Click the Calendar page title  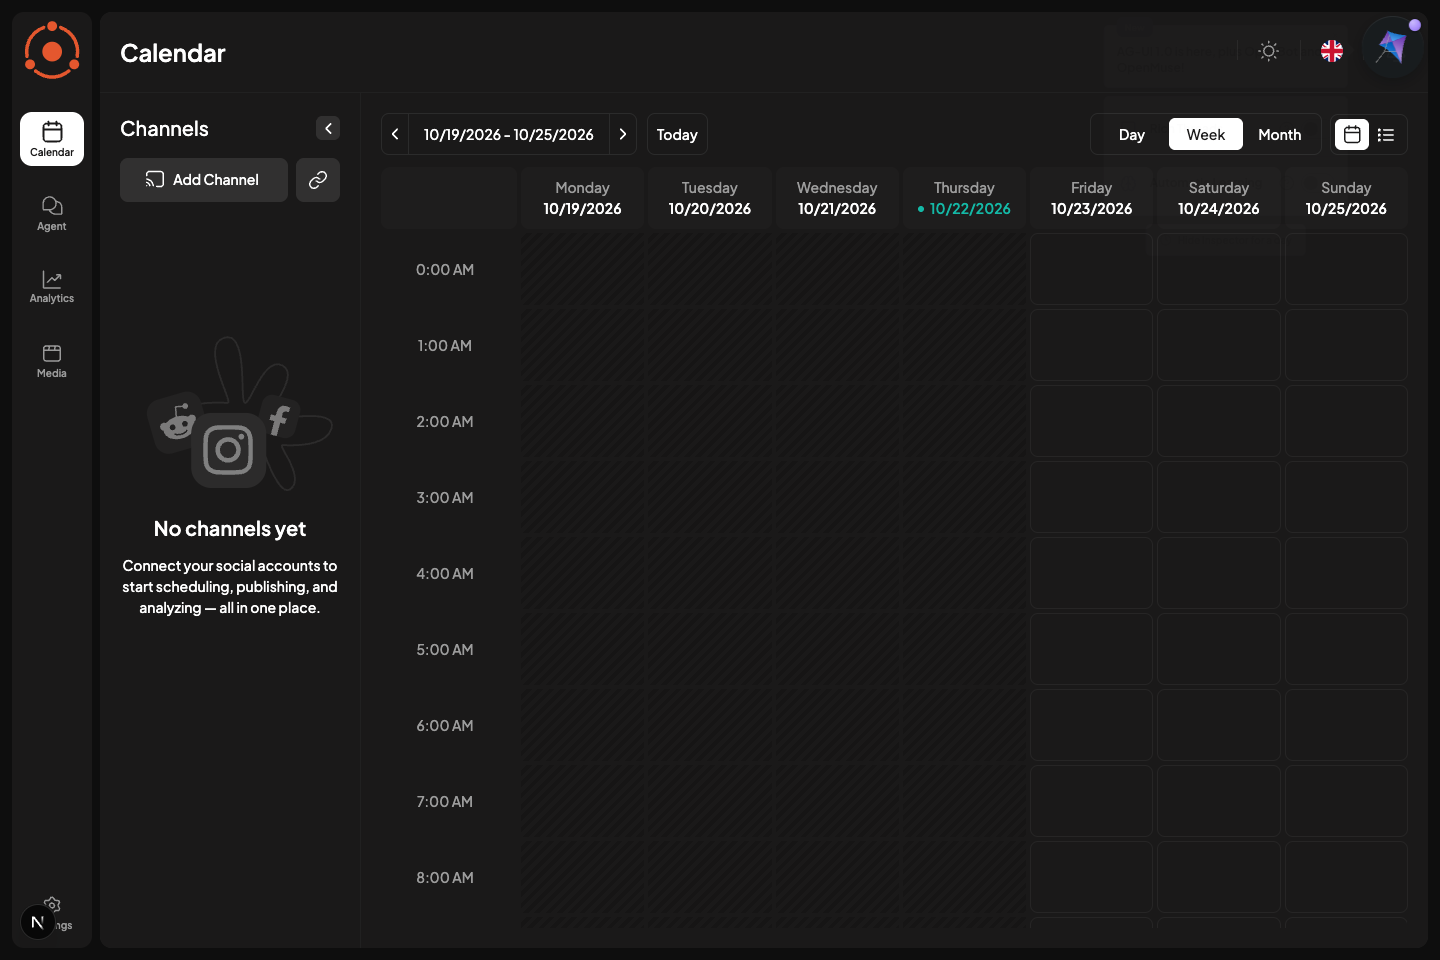point(173,53)
